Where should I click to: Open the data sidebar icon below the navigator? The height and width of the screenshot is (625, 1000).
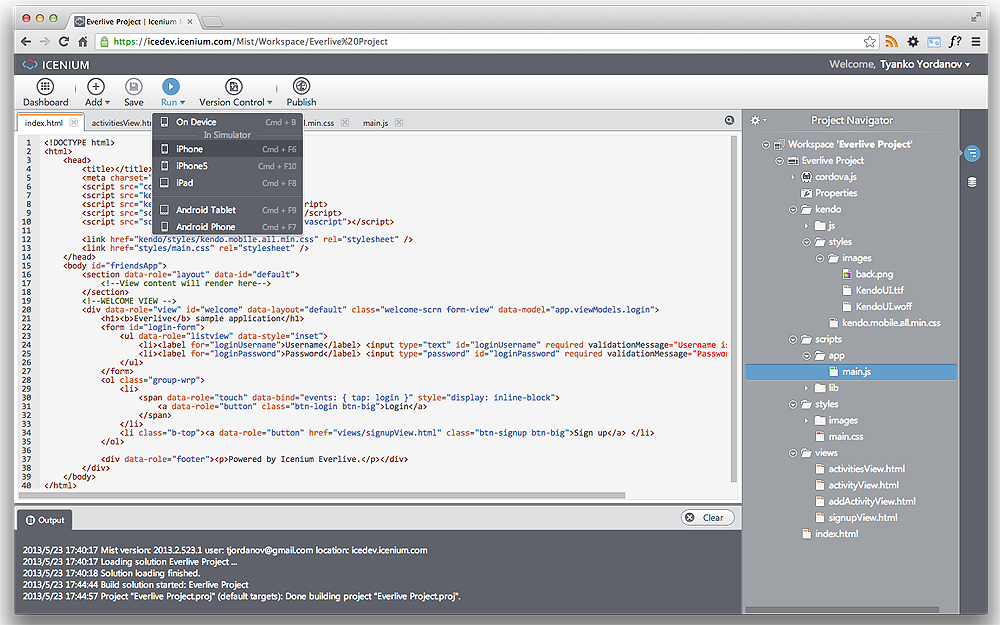coord(972,182)
